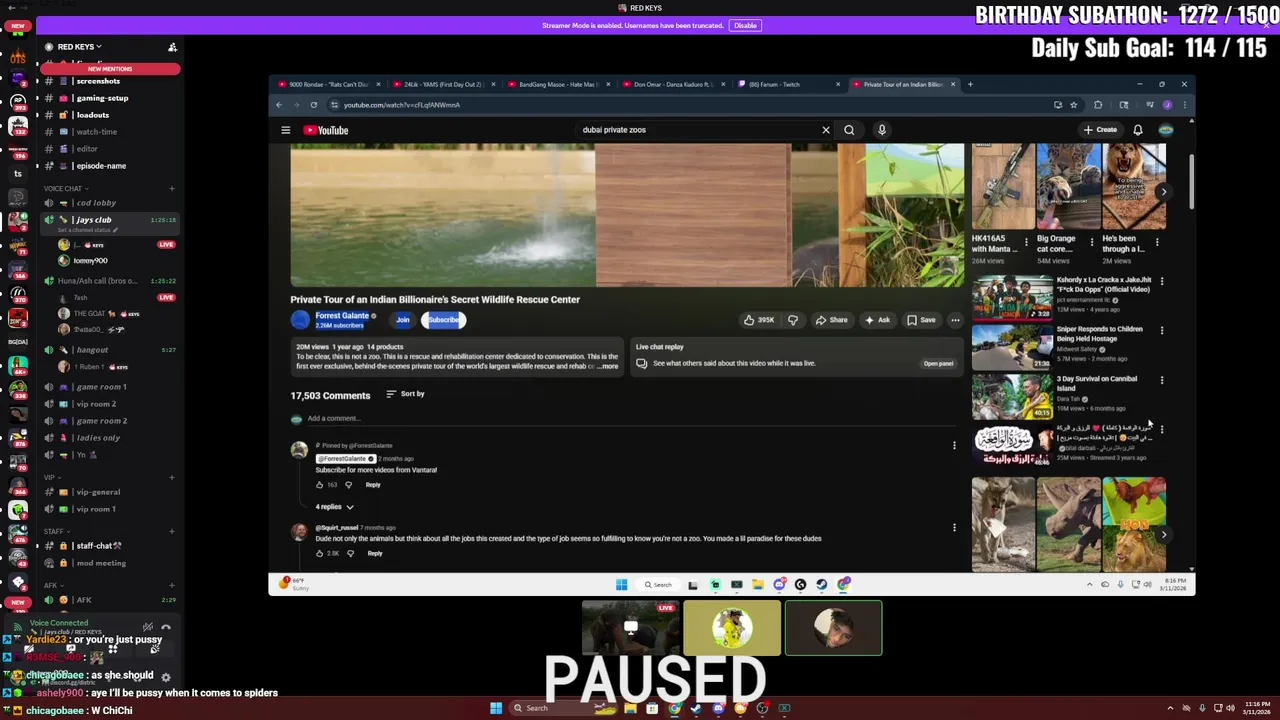
Task: Click the Join channel membership button
Action: pos(403,320)
